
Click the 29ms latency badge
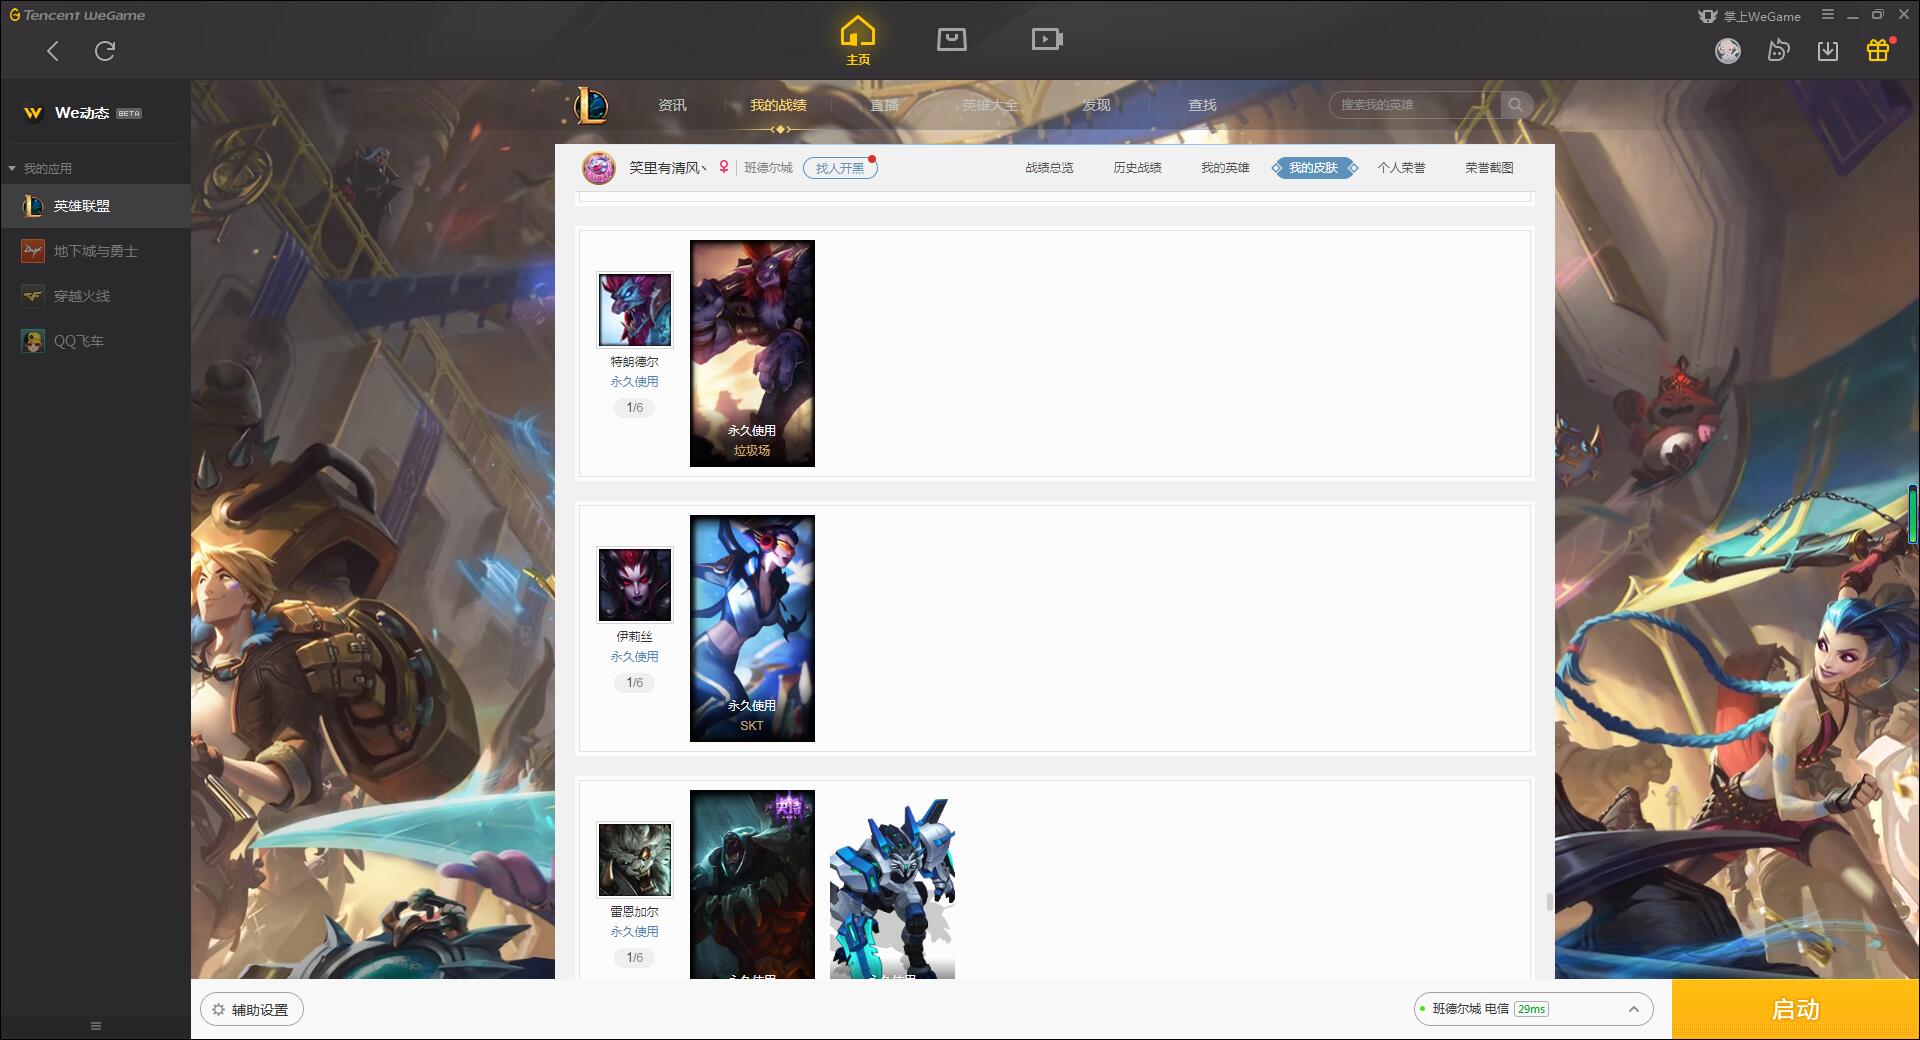coord(1531,1010)
